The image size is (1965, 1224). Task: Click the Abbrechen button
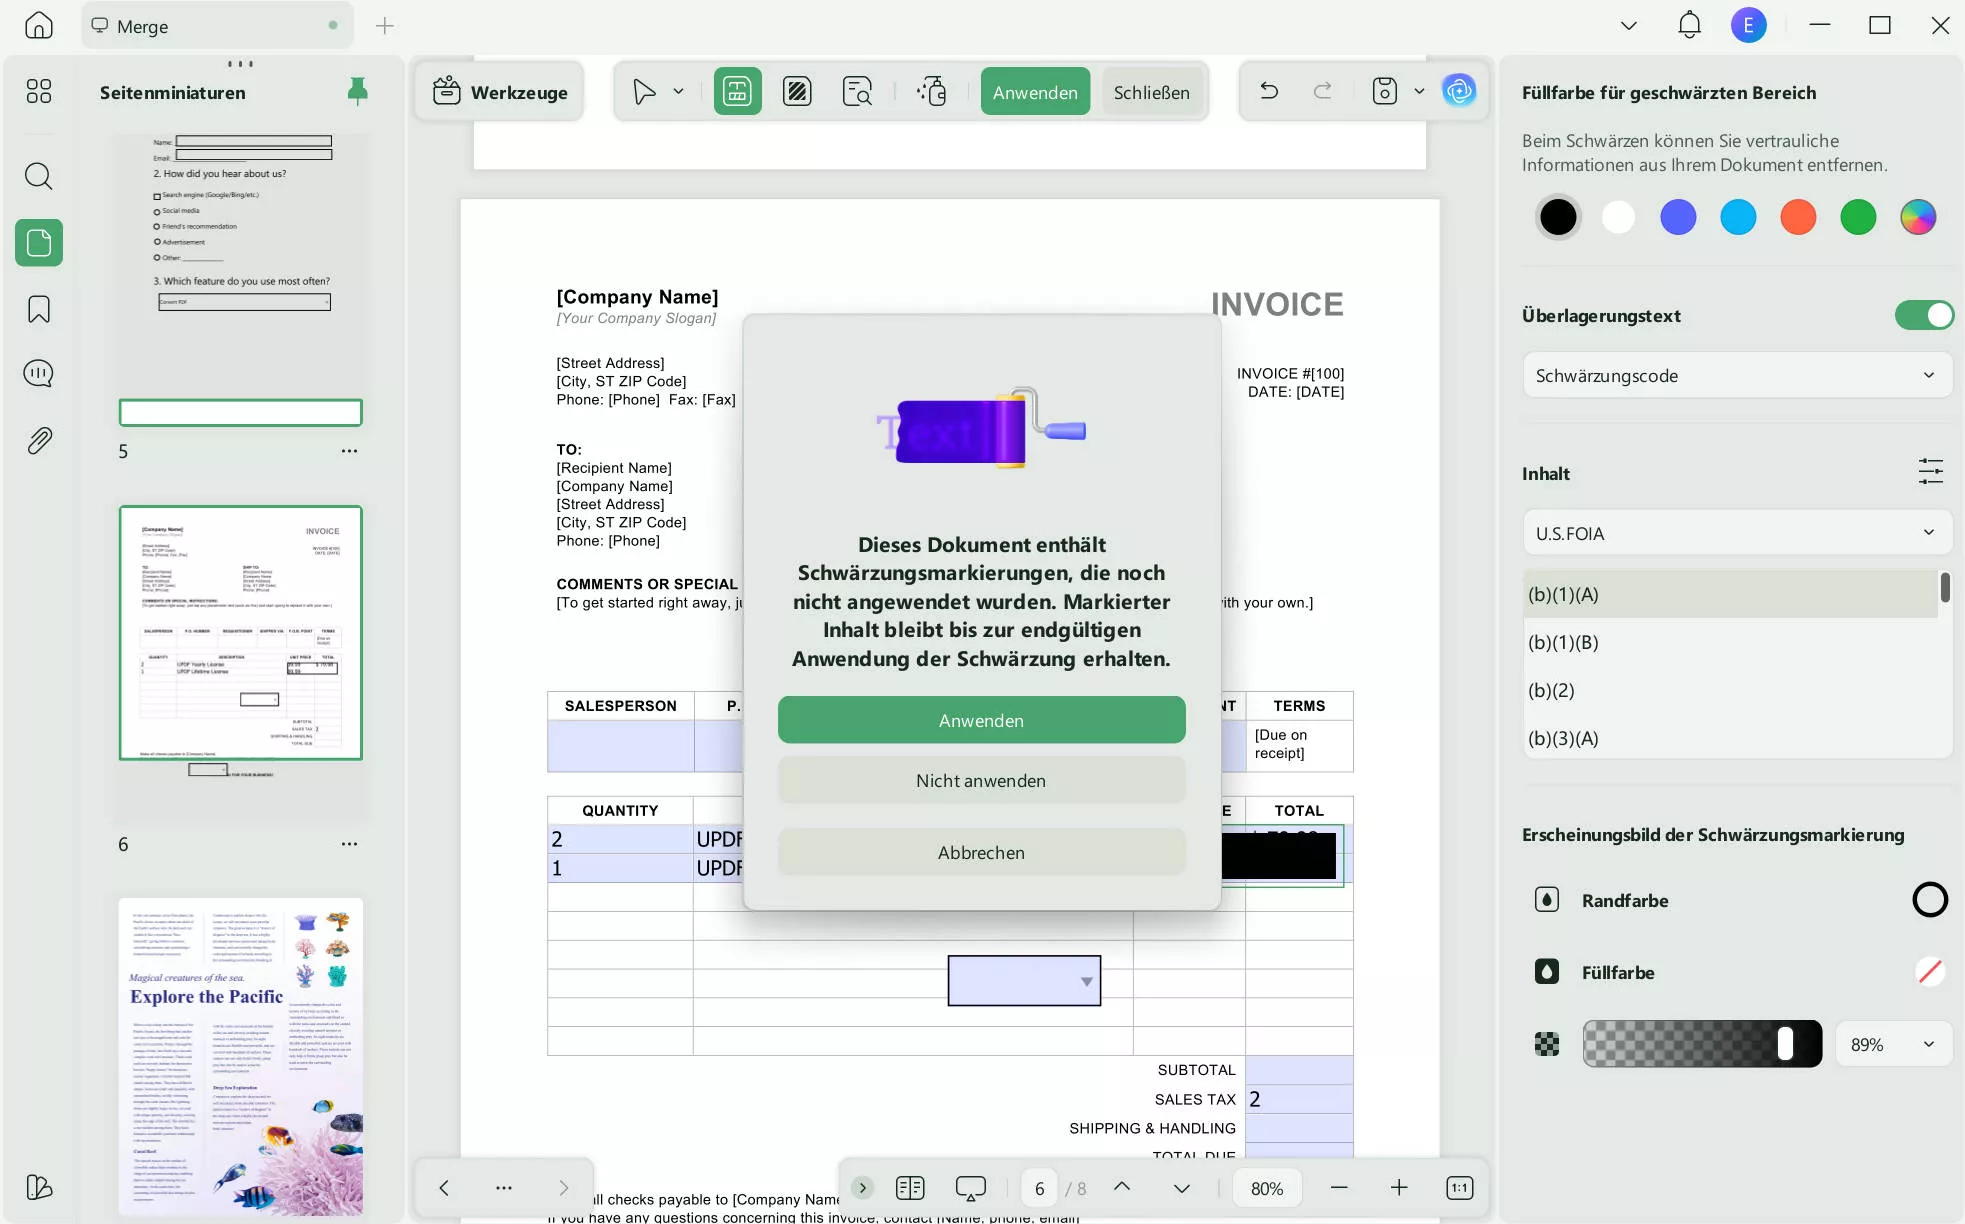click(981, 852)
